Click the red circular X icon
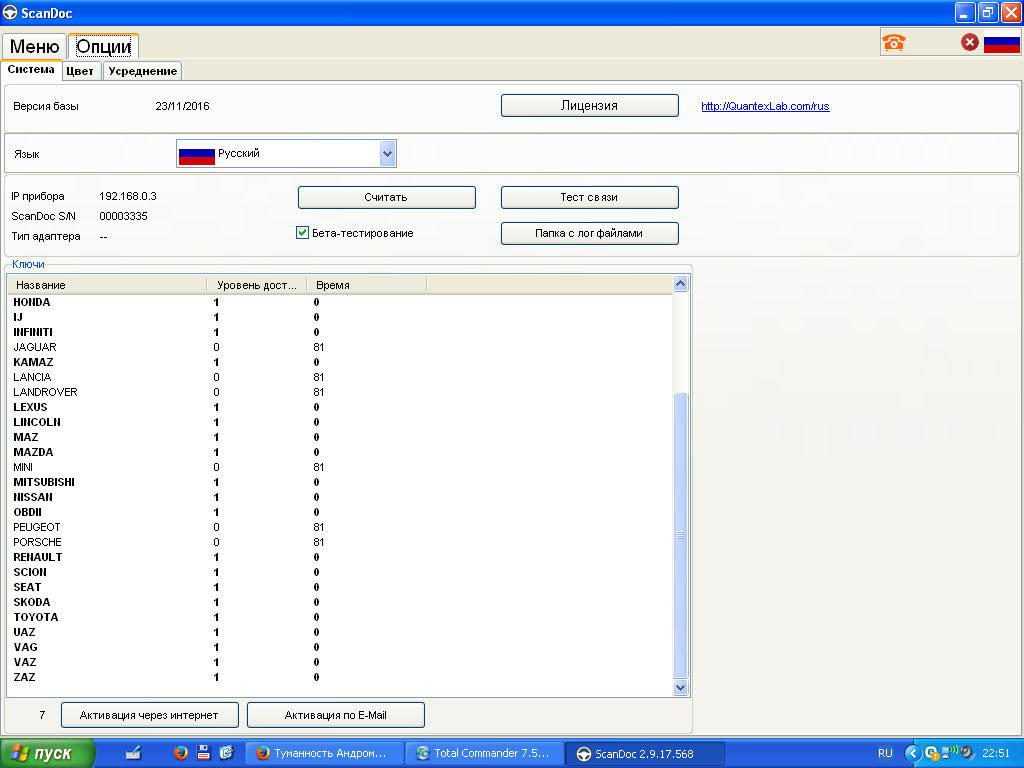 pos(969,42)
